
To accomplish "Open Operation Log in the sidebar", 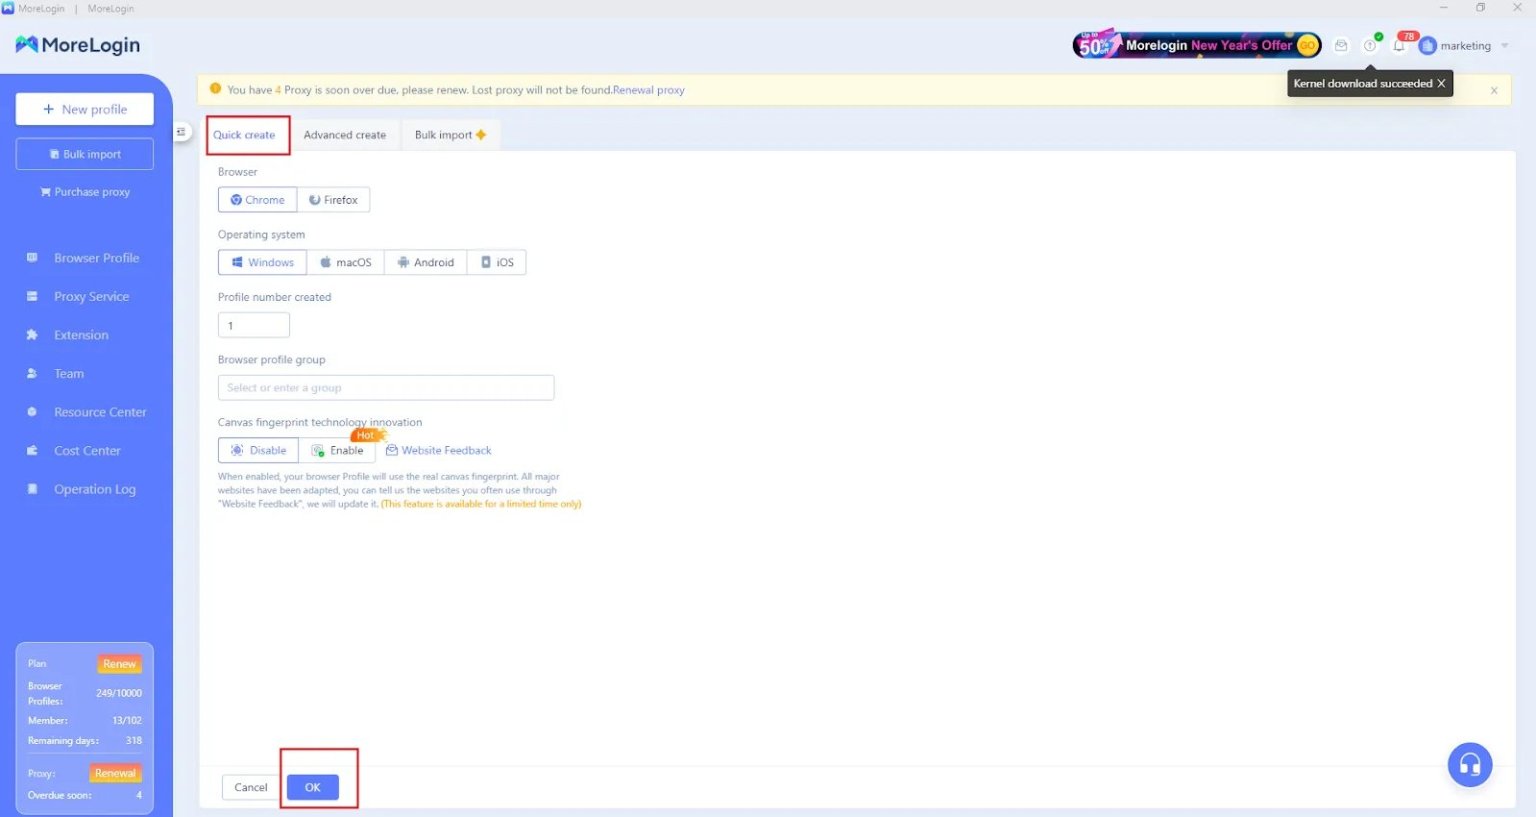I will [x=94, y=489].
